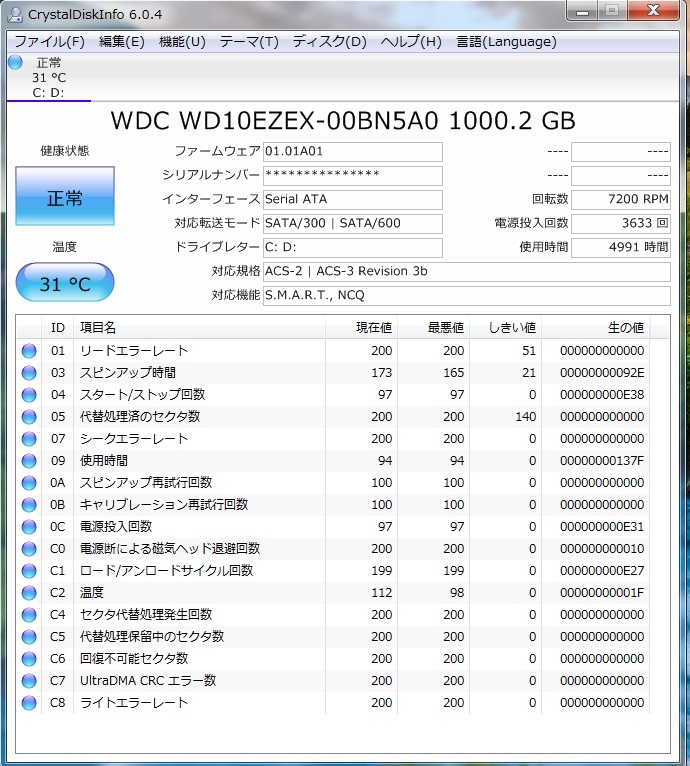Click threshold value 140

point(525,417)
